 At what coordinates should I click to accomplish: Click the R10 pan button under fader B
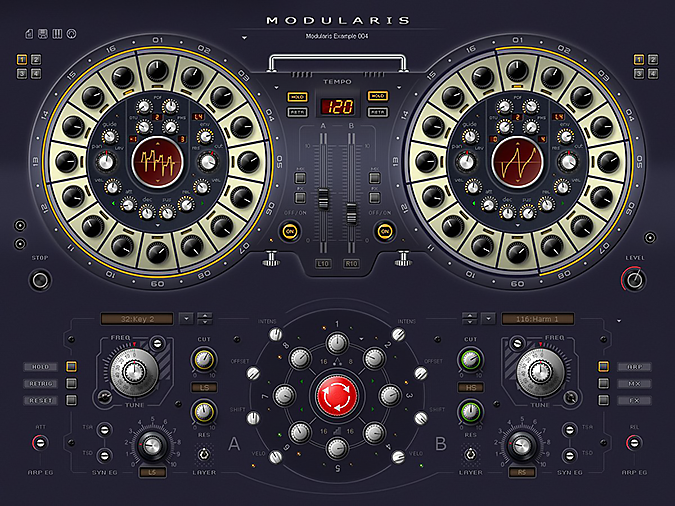(x=351, y=264)
